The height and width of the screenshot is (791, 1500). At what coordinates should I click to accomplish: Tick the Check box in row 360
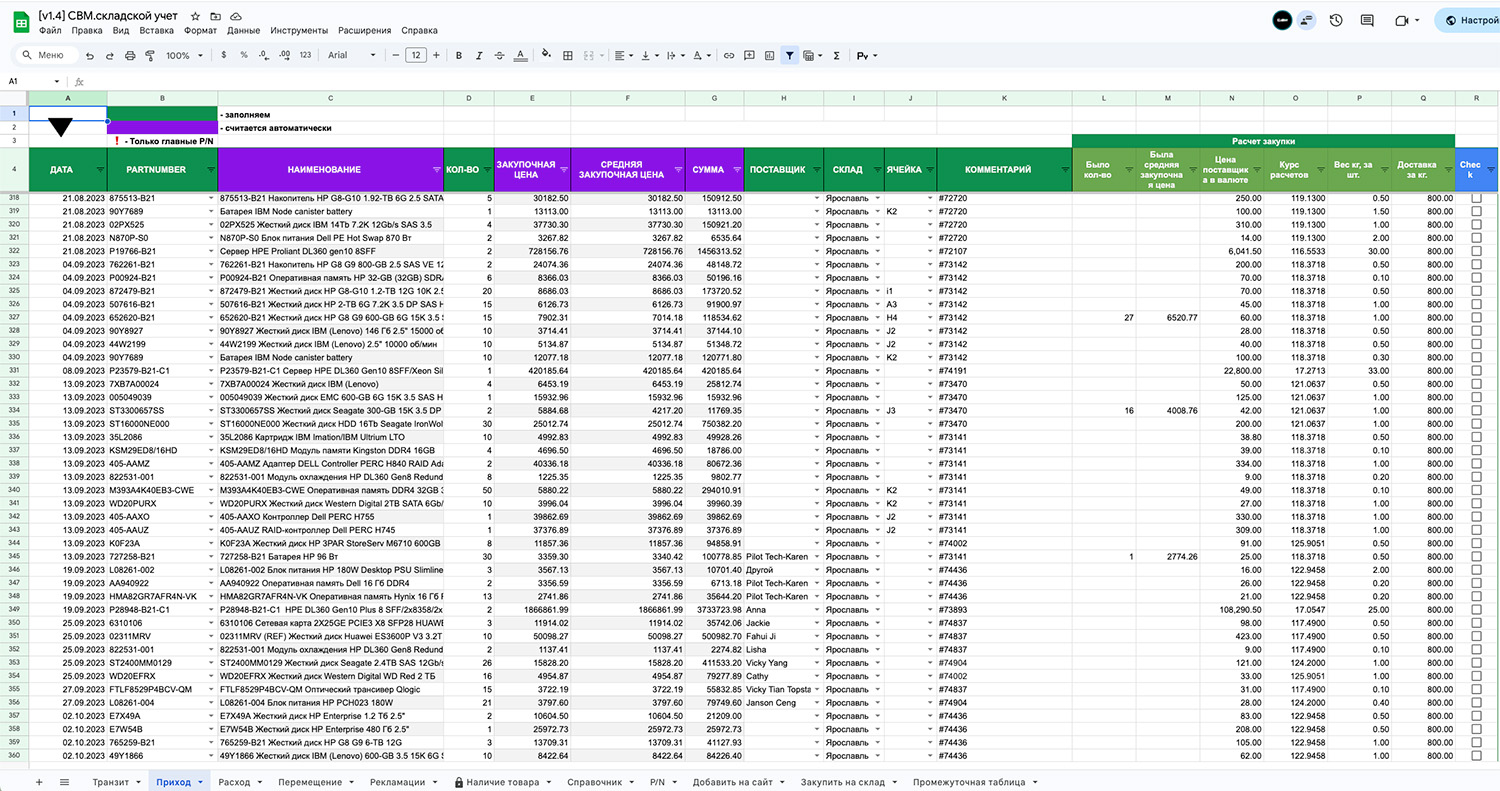coord(1476,755)
